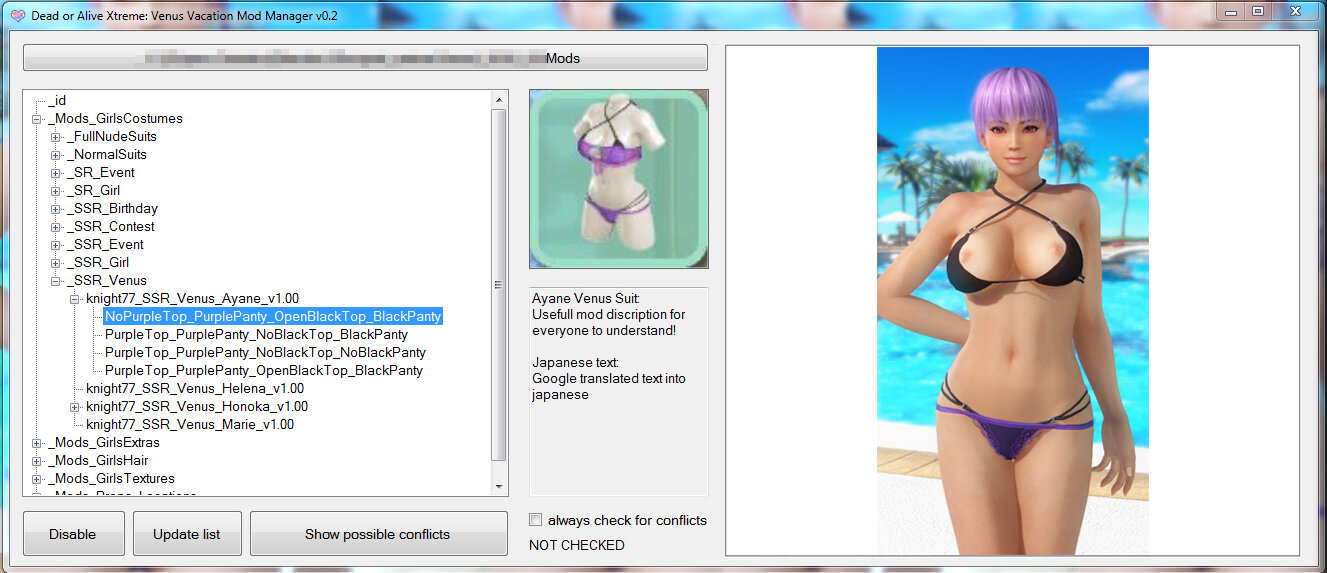Select the _Mods_GirlsHair tree label
Image resolution: width=1327 pixels, height=573 pixels.
pos(98,460)
